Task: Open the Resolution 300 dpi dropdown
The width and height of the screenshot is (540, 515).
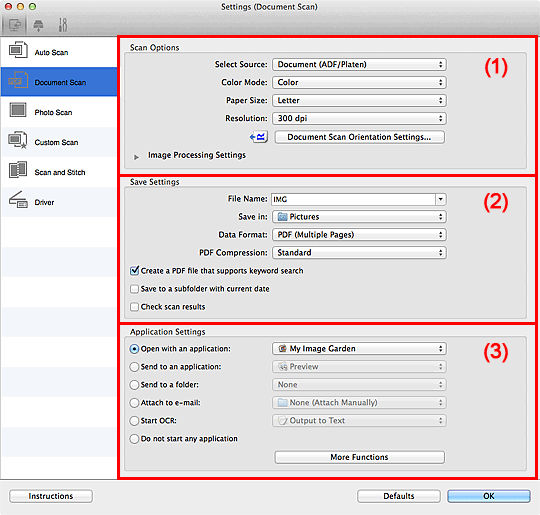Action: point(359,118)
